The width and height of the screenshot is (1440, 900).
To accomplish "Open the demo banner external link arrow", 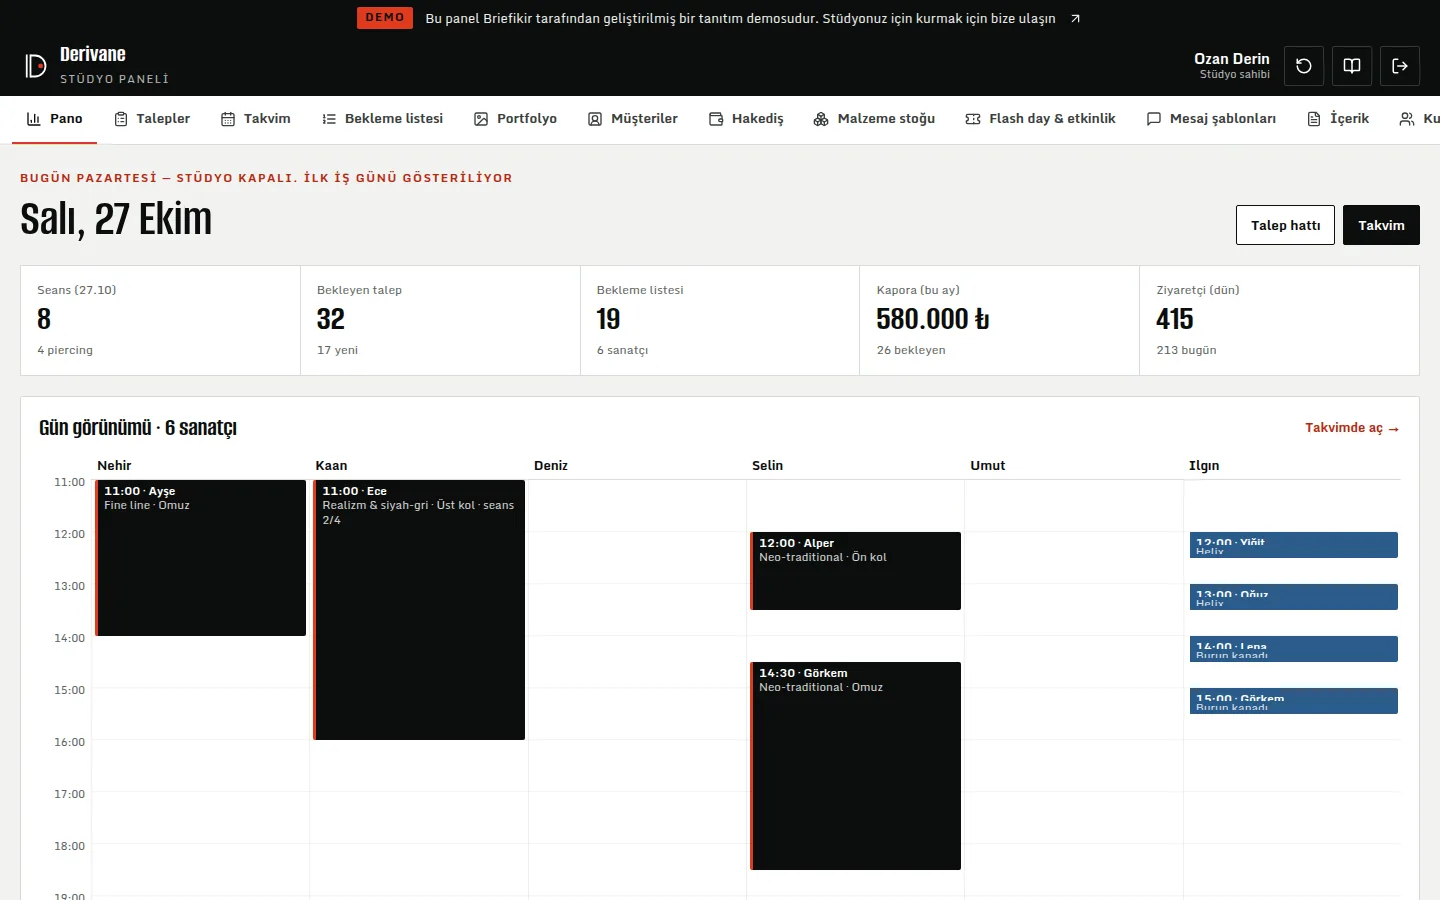I will (x=1075, y=19).
